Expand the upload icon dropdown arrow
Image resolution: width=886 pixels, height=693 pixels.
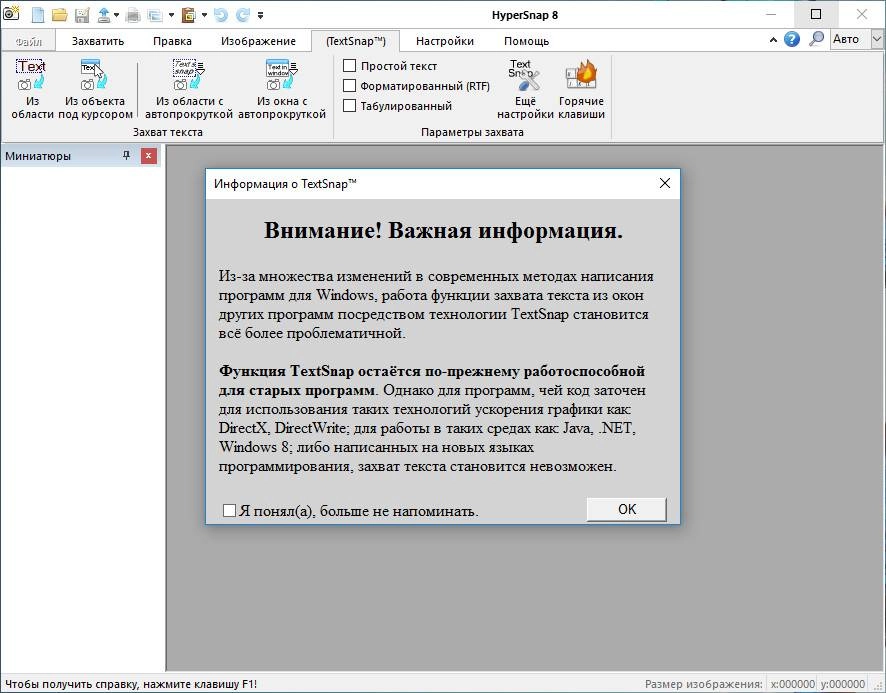tap(116, 15)
